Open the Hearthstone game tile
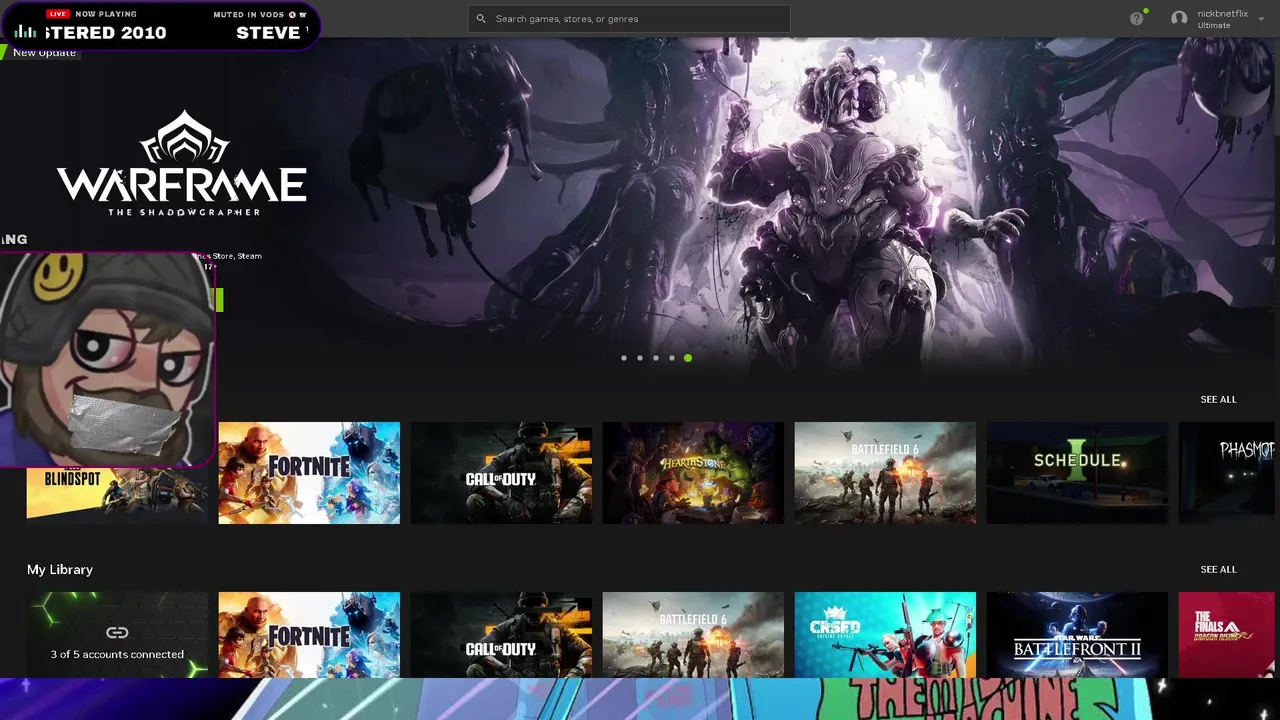The image size is (1280, 720). pos(693,473)
